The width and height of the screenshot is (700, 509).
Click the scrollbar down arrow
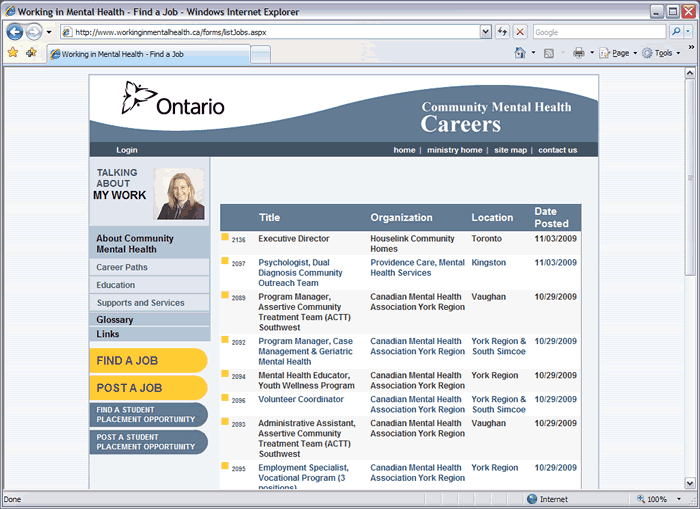(x=690, y=483)
